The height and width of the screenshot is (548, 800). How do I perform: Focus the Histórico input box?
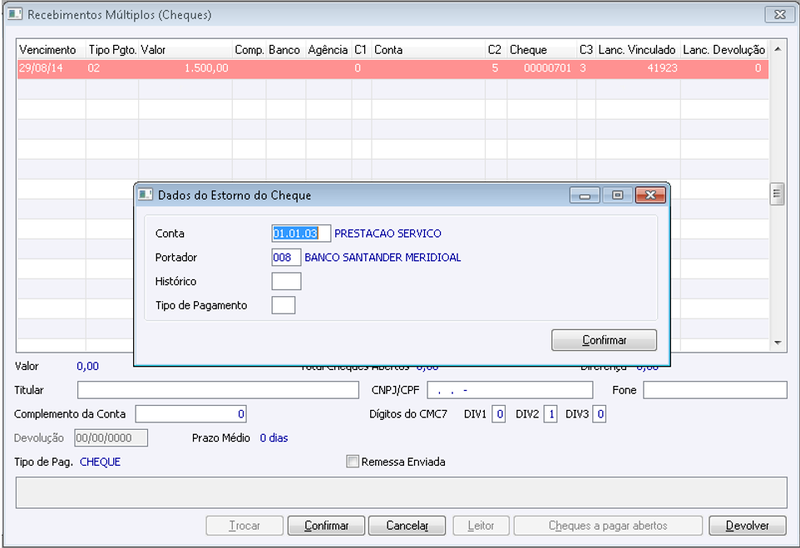pyautogui.click(x=286, y=281)
